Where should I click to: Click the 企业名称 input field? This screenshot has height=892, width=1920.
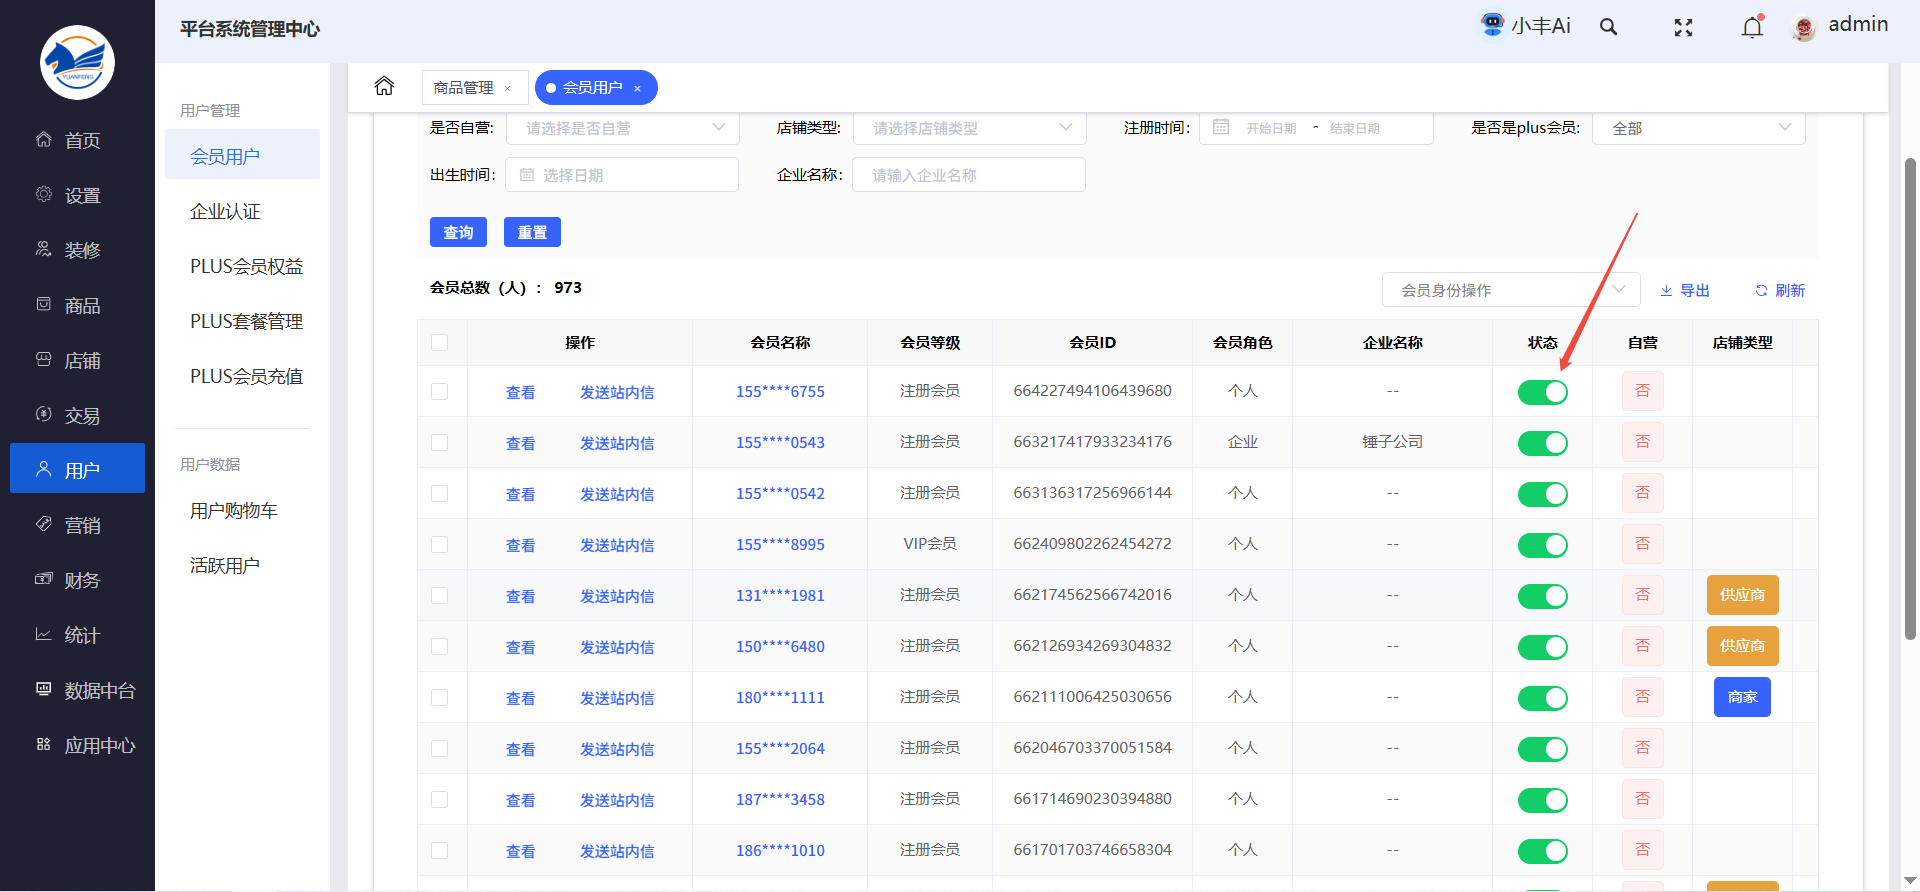click(968, 175)
